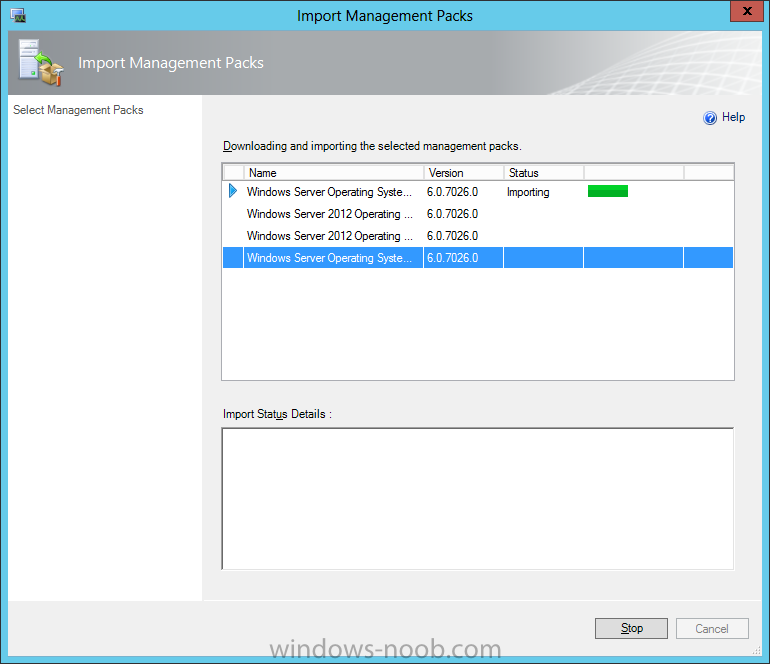
Task: Open the Help link
Action: pos(733,117)
